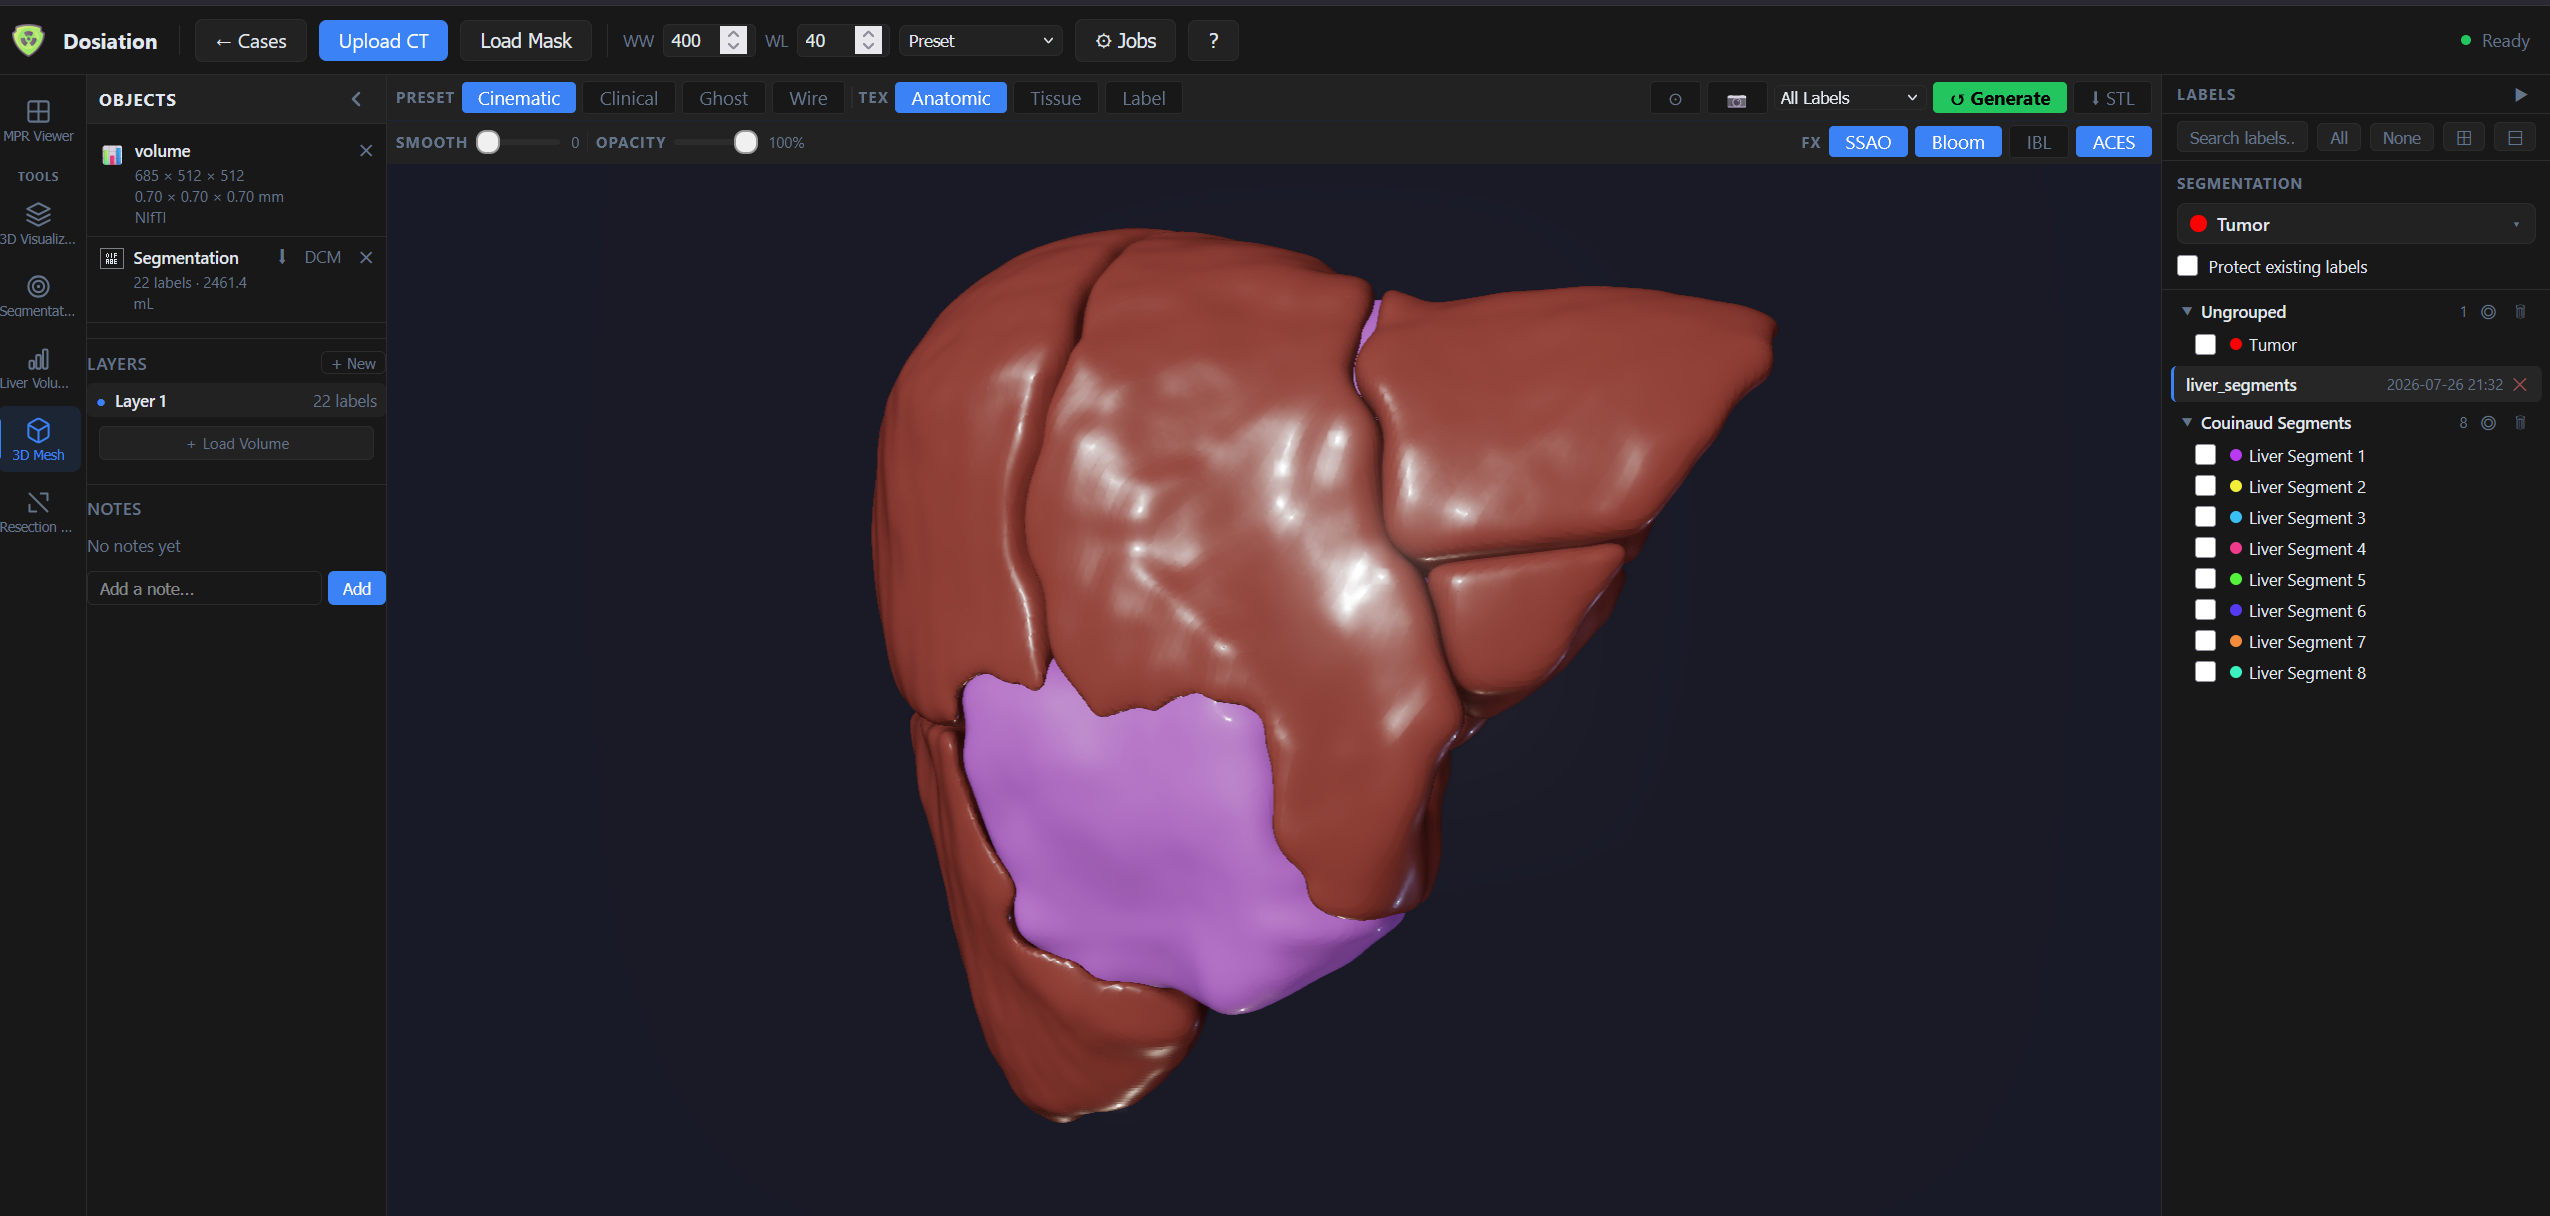Check Liver Segment 3 checkbox
Viewport: 2550px width, 1216px height.
pos(2205,517)
